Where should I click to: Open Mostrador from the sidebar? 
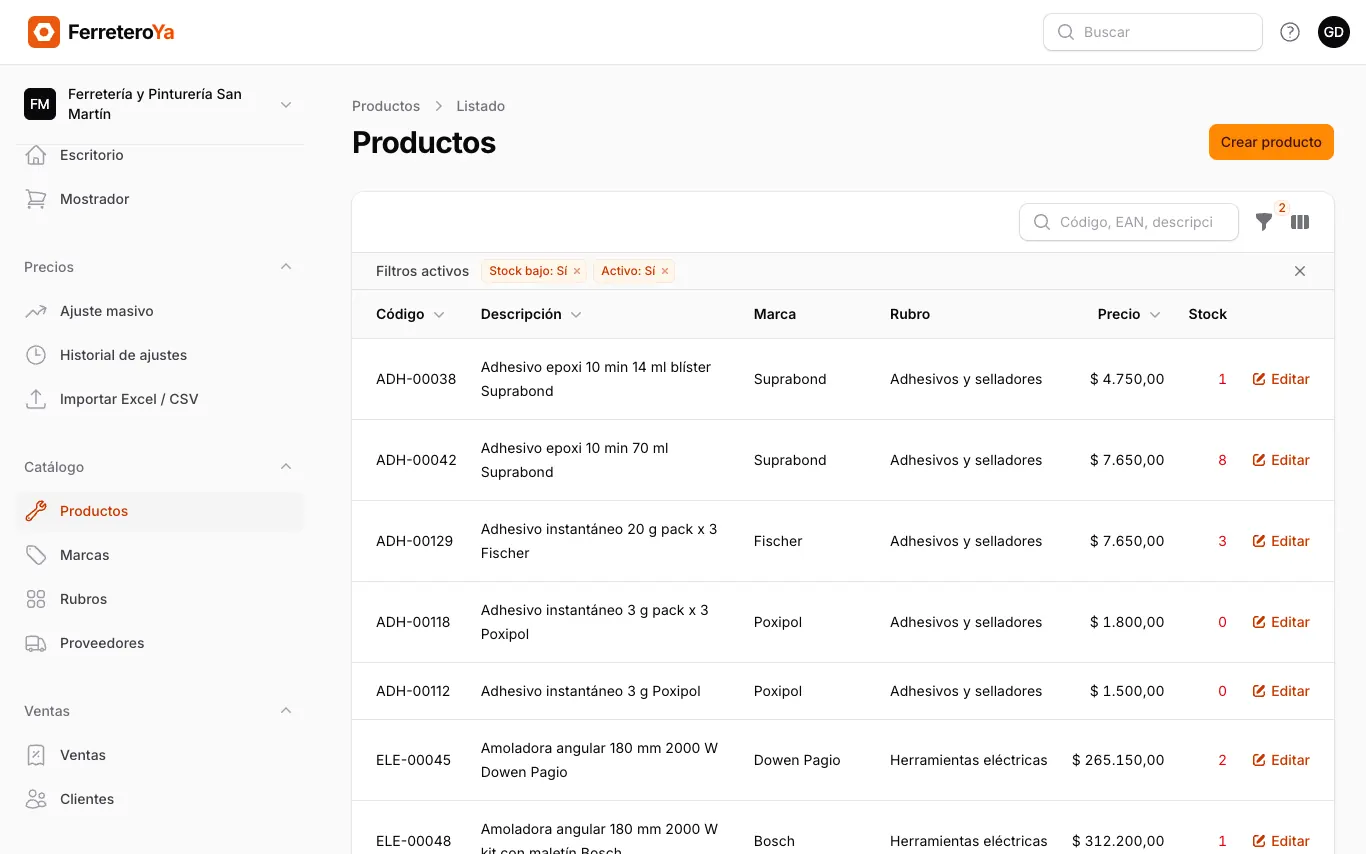160,199
